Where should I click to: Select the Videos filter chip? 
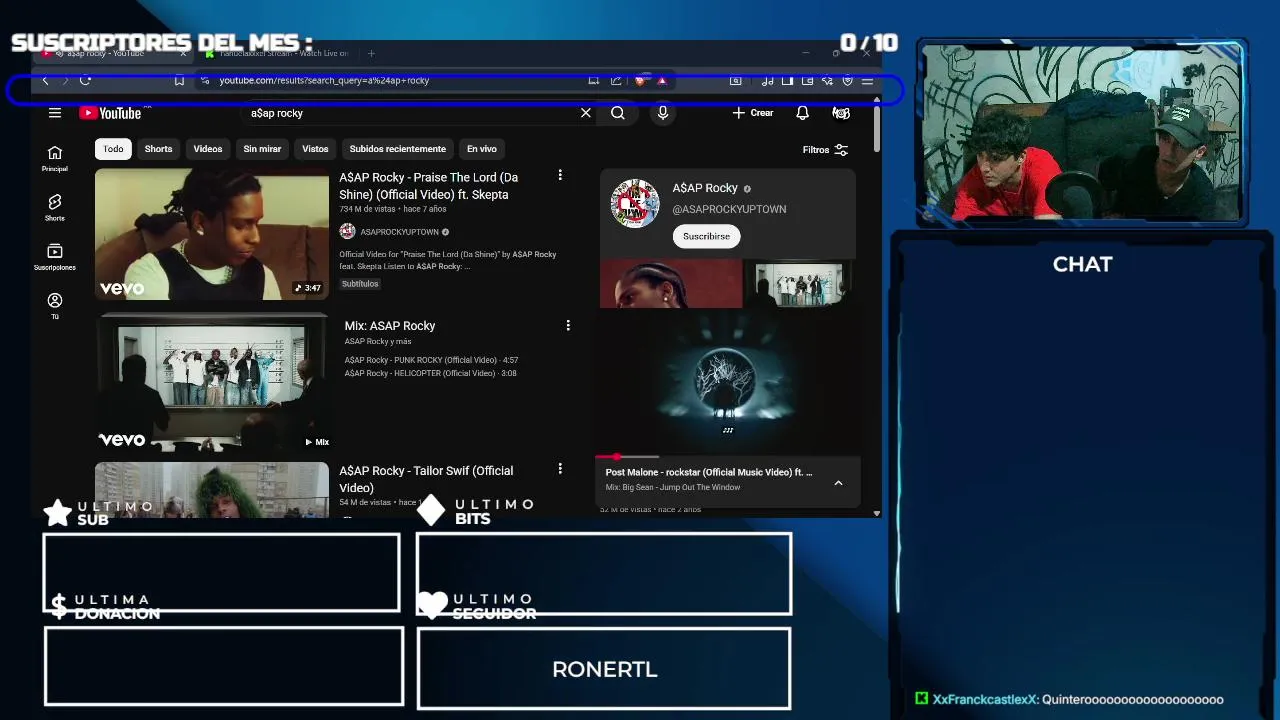tap(208, 149)
